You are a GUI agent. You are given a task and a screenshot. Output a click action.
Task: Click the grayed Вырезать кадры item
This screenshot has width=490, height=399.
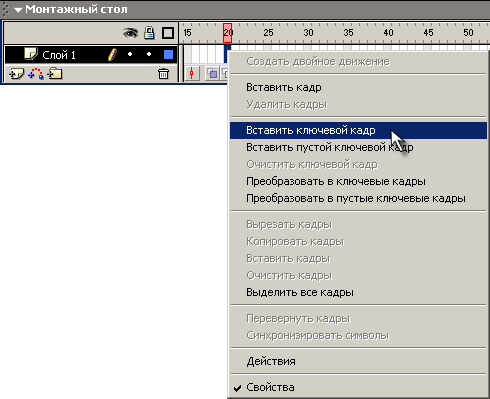pos(358,225)
